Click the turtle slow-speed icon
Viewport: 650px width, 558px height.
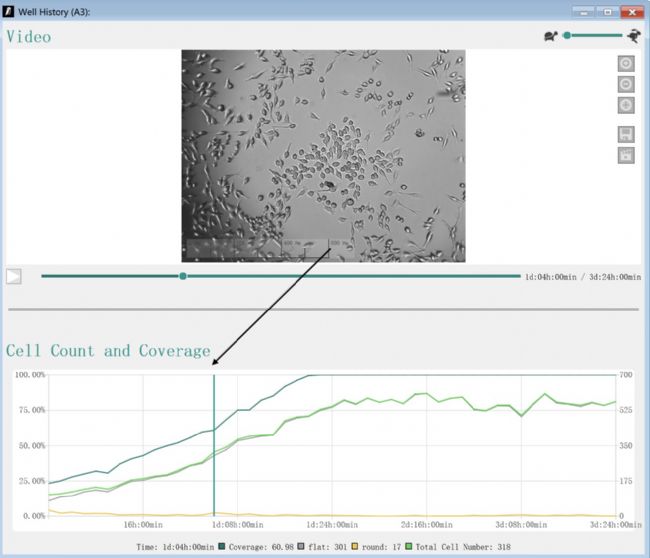(x=550, y=36)
